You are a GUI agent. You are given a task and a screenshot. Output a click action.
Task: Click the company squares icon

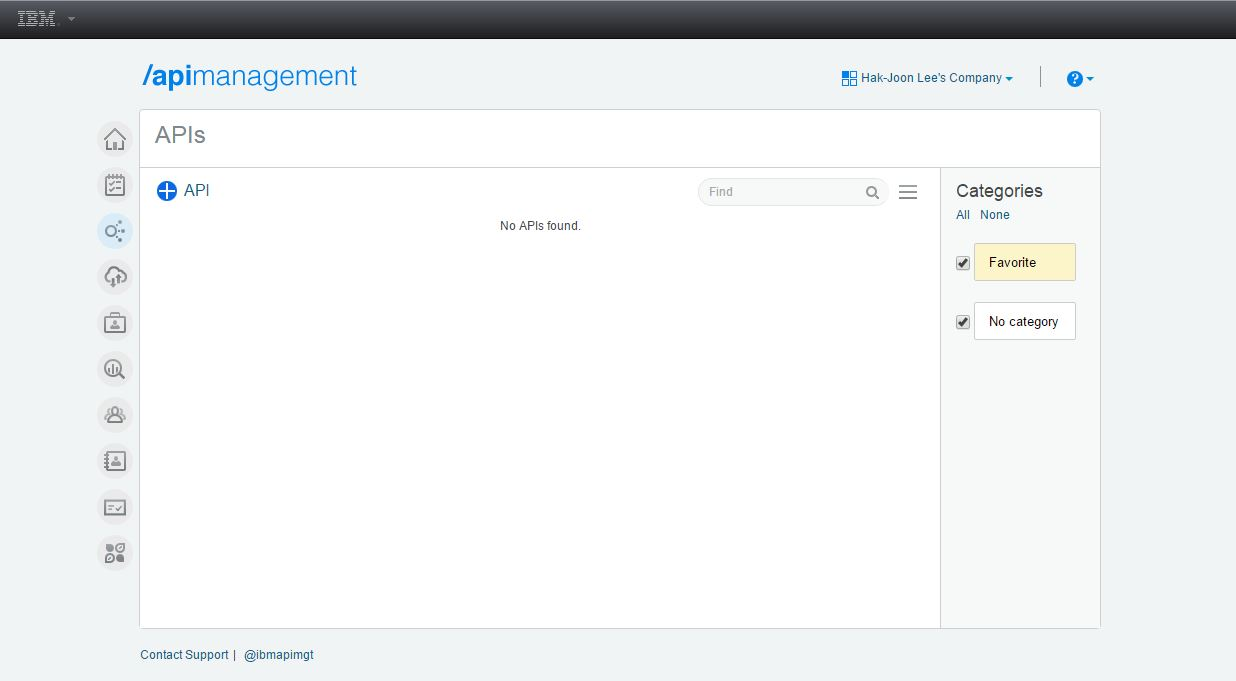point(849,78)
